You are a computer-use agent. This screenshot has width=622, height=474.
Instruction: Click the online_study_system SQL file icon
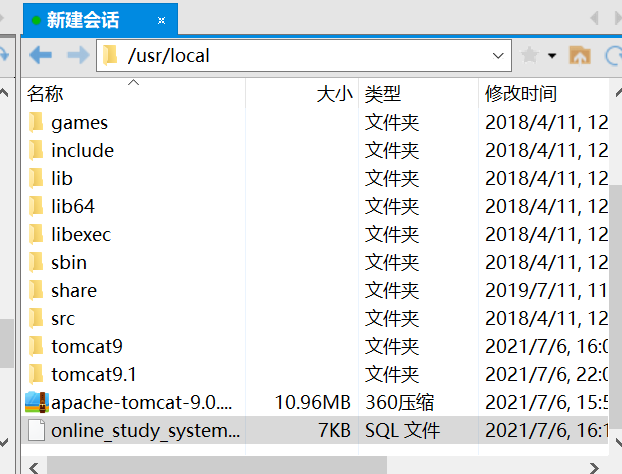pyautogui.click(x=36, y=430)
